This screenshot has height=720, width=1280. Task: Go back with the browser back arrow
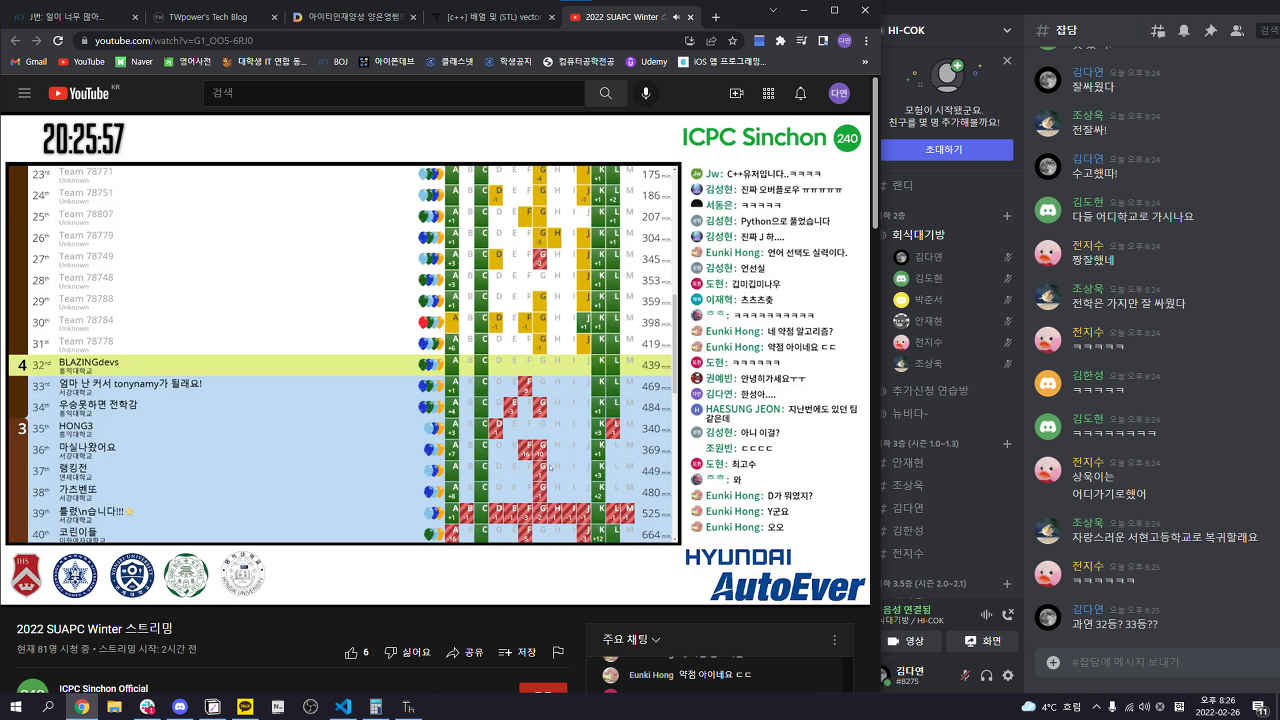click(x=14, y=41)
